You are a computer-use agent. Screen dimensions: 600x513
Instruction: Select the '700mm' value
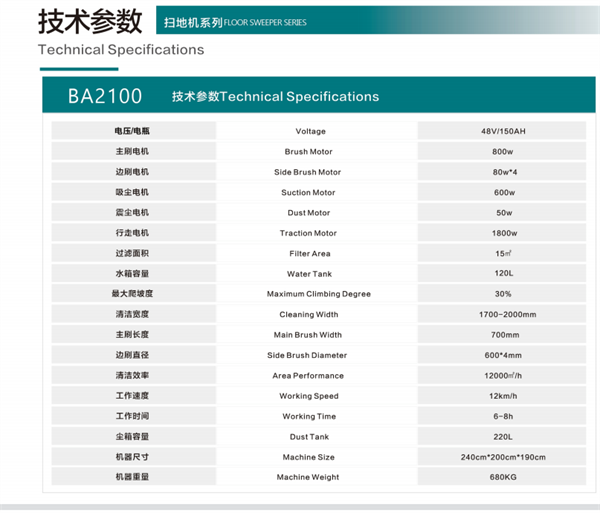click(x=505, y=335)
